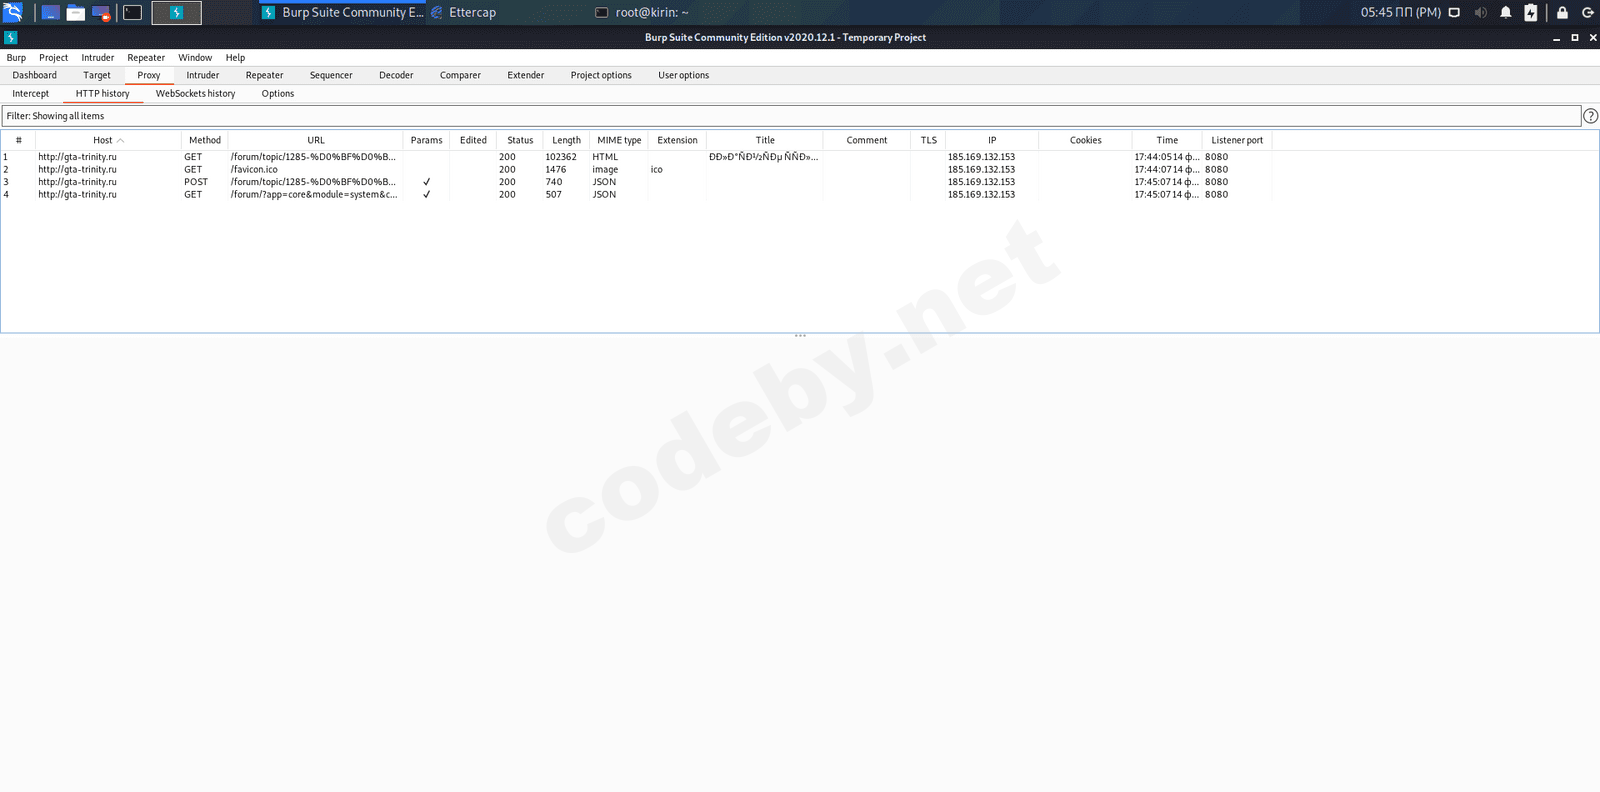Sort by the MIME type column header
Image resolution: width=1600 pixels, height=792 pixels.
[x=619, y=140]
